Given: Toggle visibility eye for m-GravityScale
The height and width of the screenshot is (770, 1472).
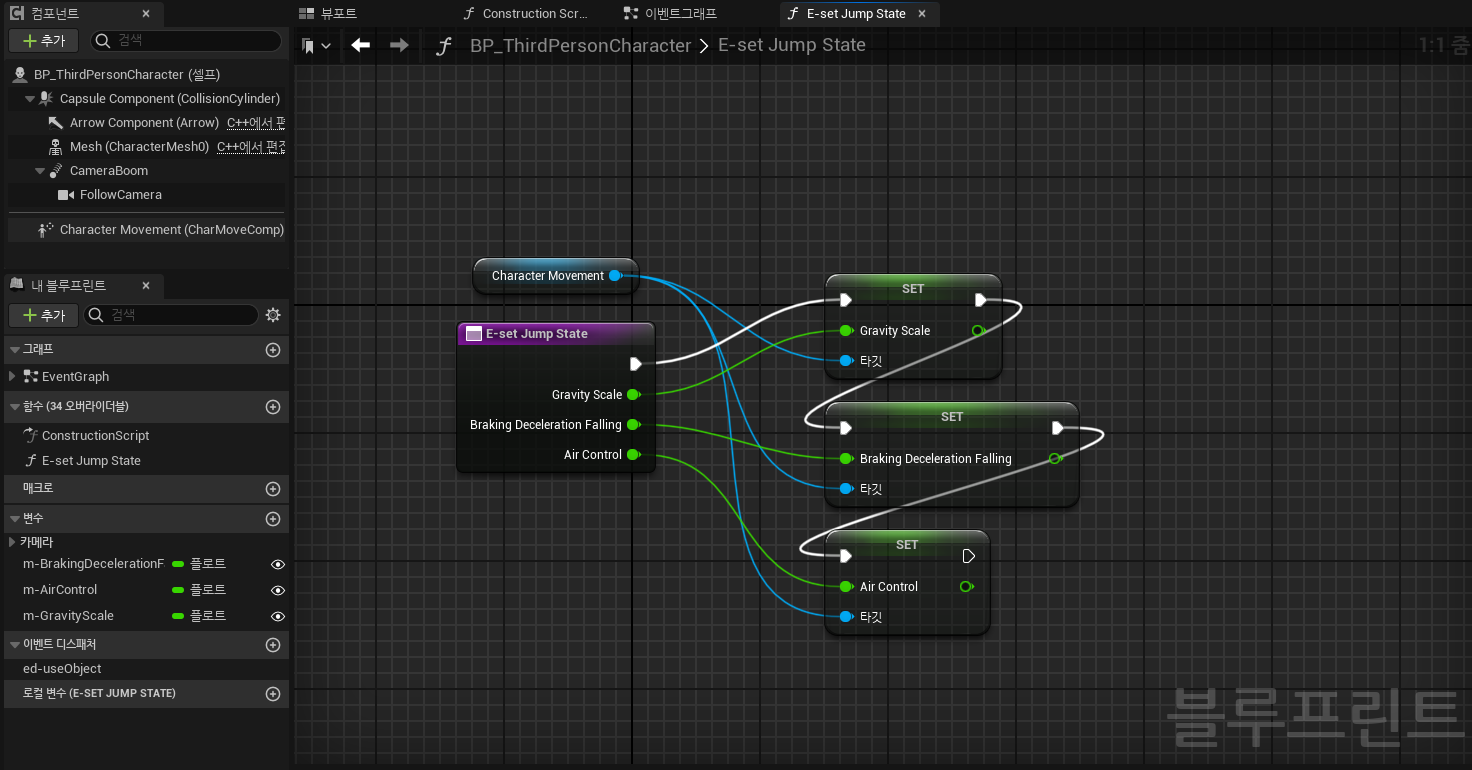Looking at the screenshot, I should pos(278,616).
